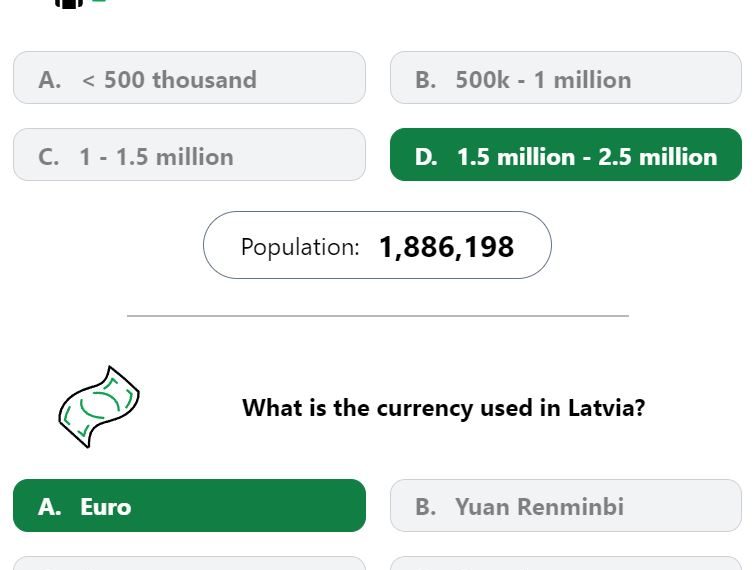
Task: Select answer B. 500k - 1 million
Action: point(566,78)
